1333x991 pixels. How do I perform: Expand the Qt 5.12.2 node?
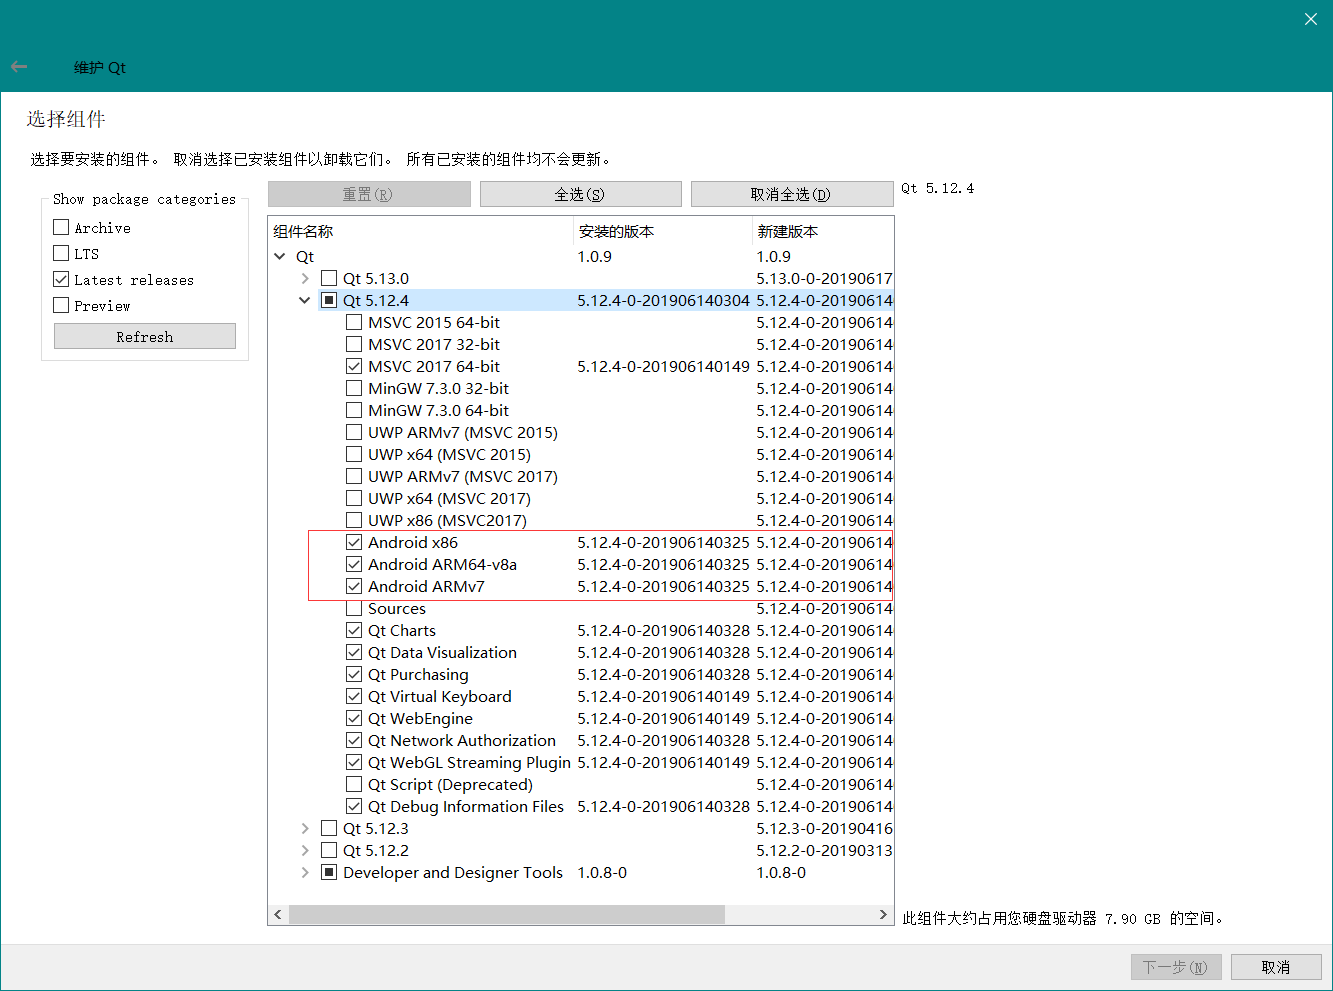(305, 850)
